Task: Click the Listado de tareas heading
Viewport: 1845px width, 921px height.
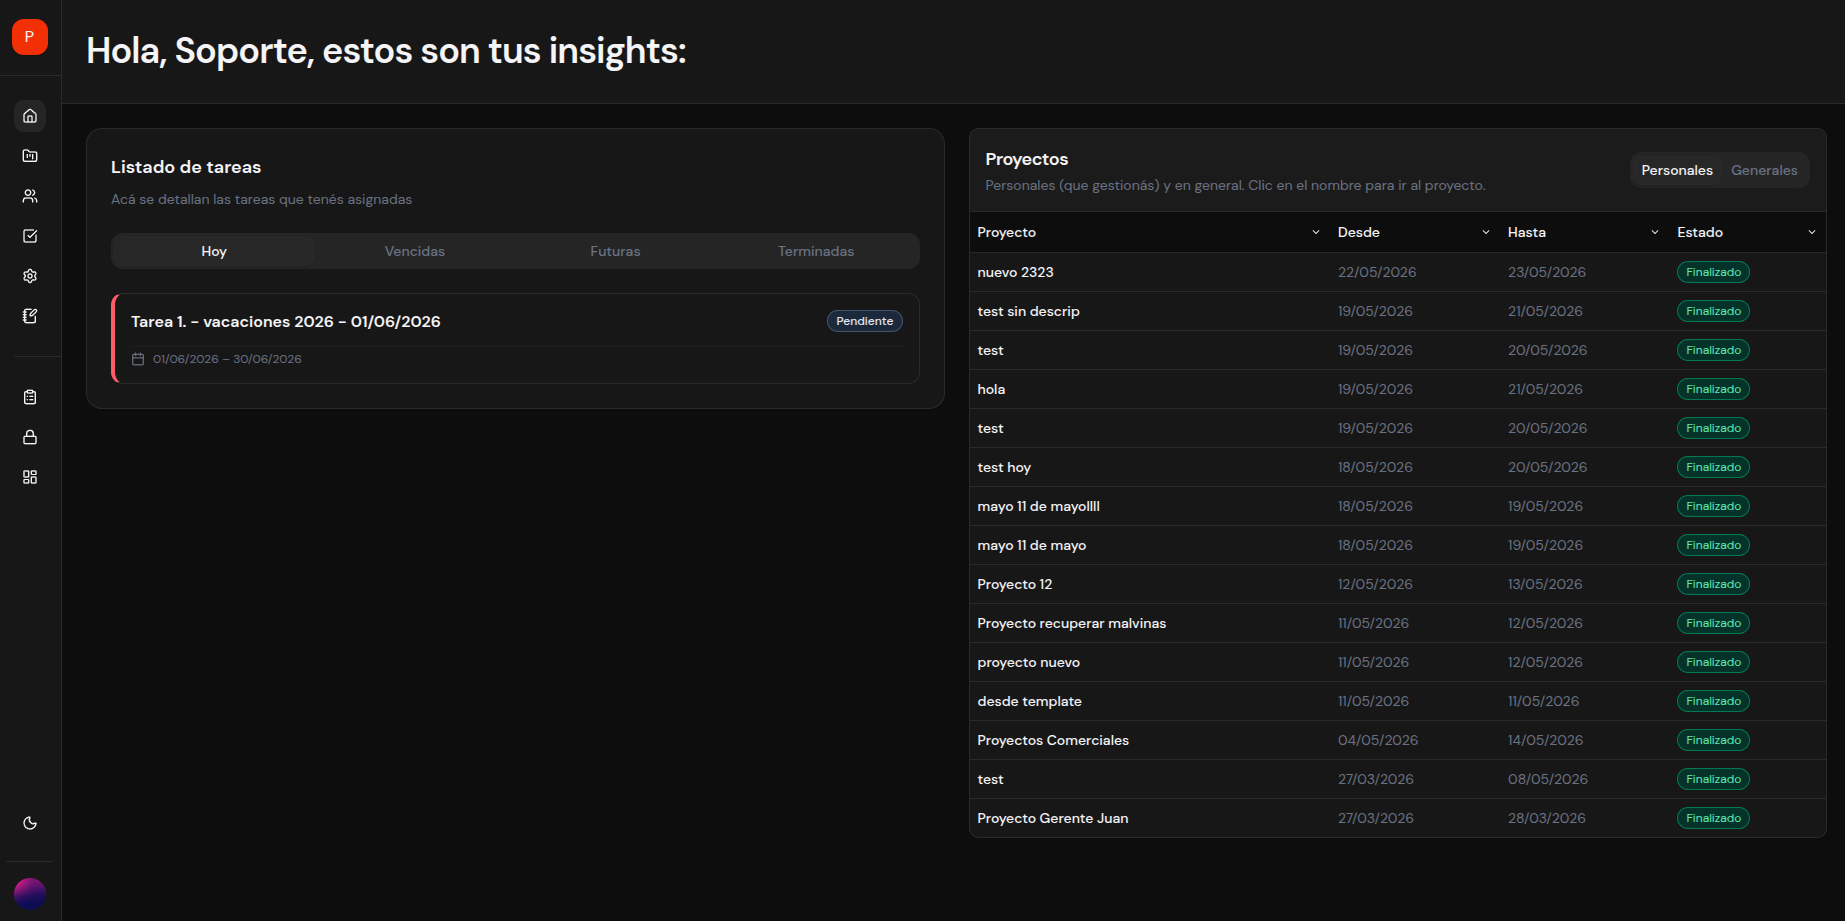Action: tap(186, 167)
